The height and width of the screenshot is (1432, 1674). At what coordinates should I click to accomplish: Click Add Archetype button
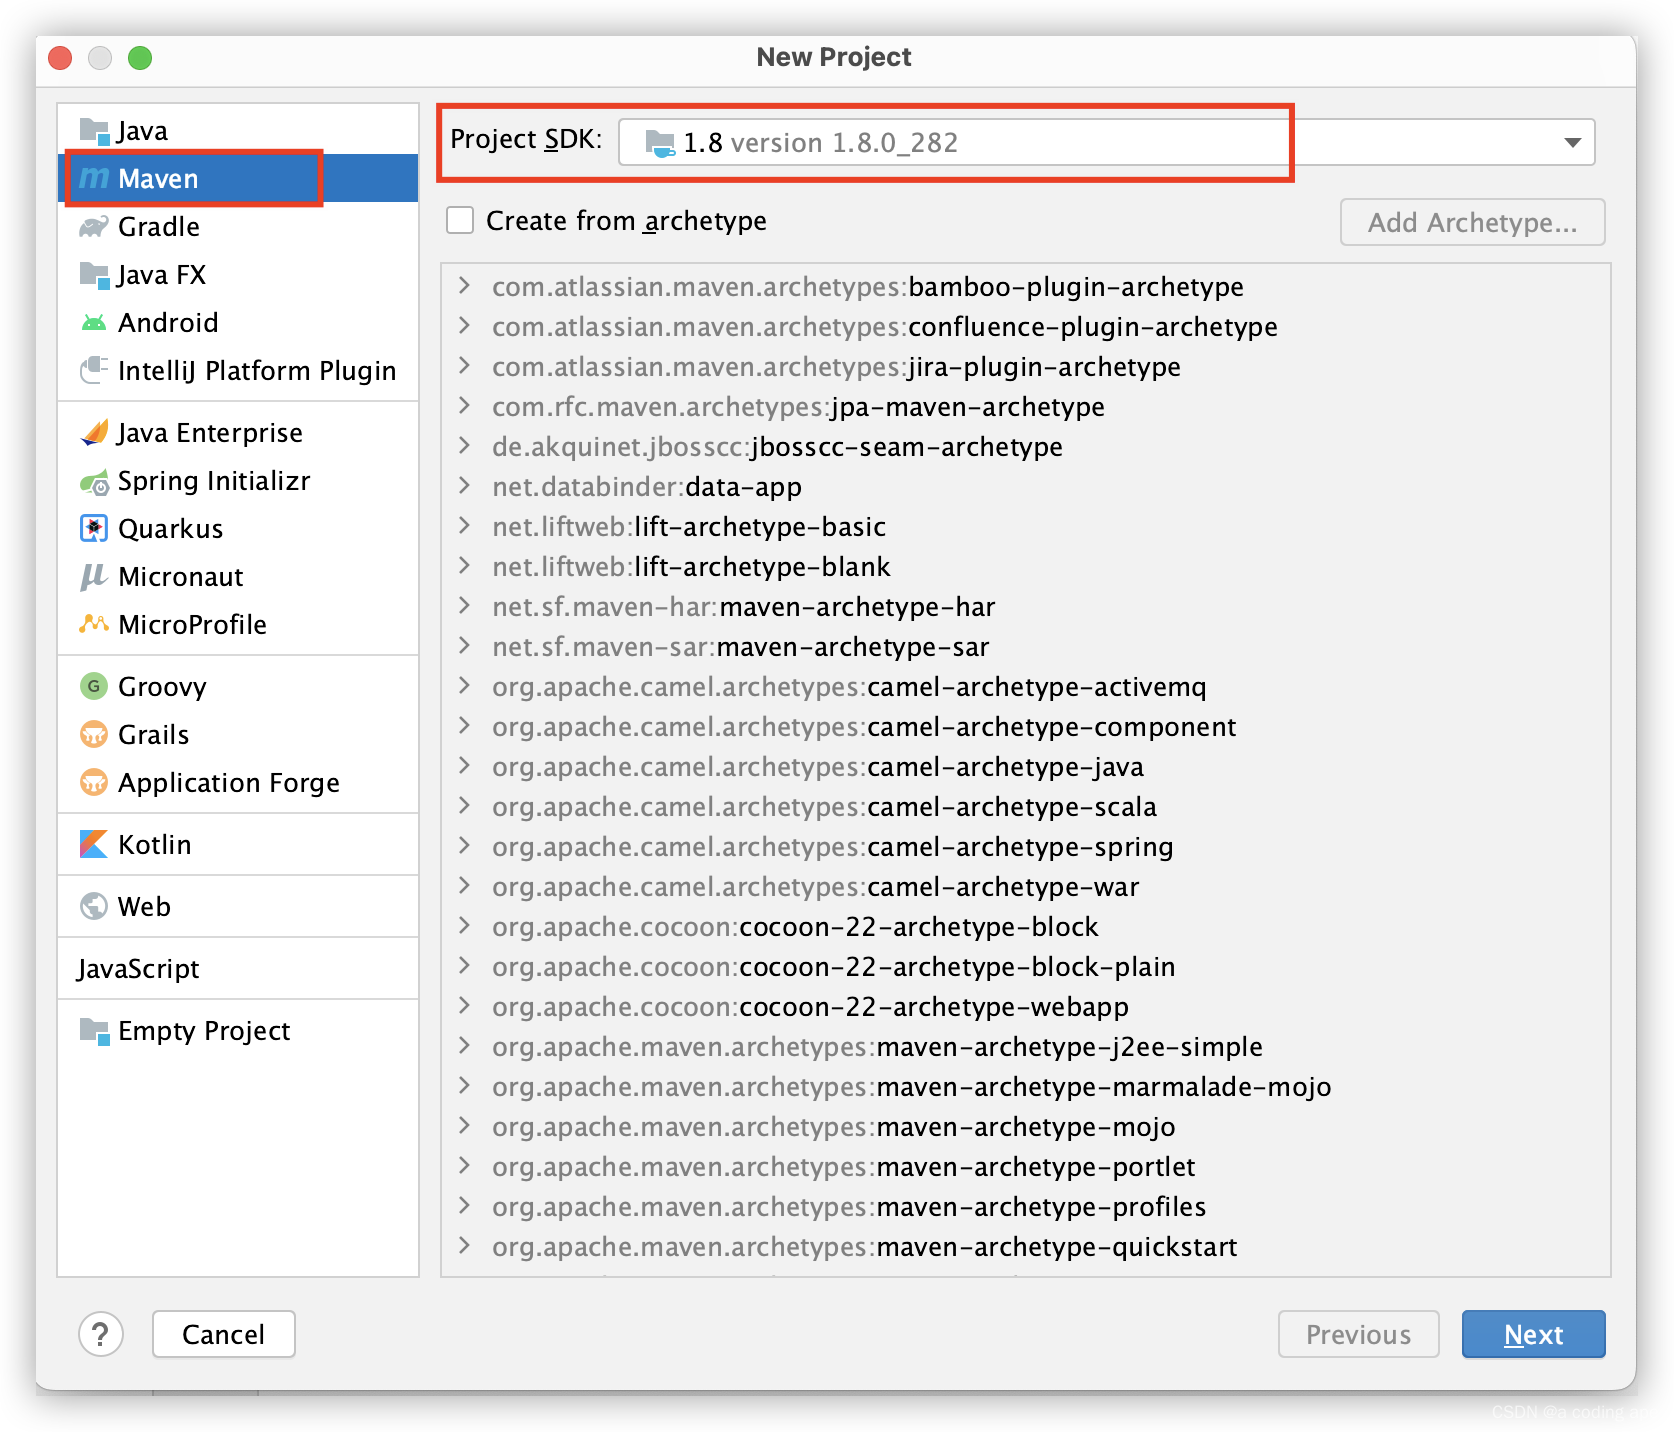coord(1472,222)
